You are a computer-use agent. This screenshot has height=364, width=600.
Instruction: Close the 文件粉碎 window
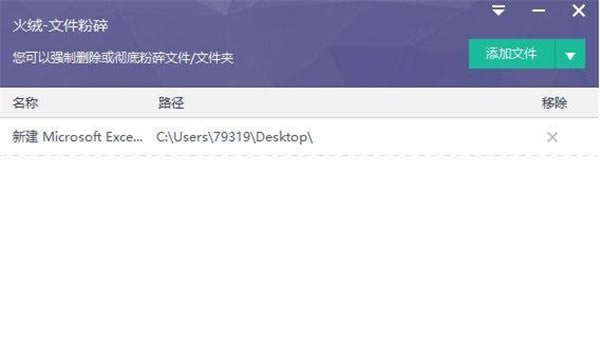click(579, 10)
